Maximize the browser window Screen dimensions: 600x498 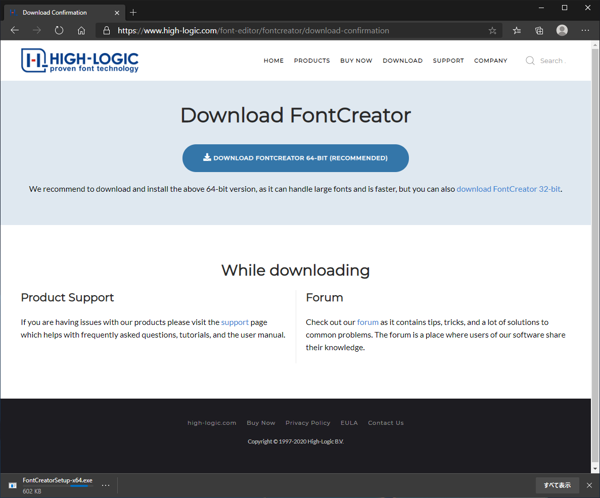(x=564, y=8)
